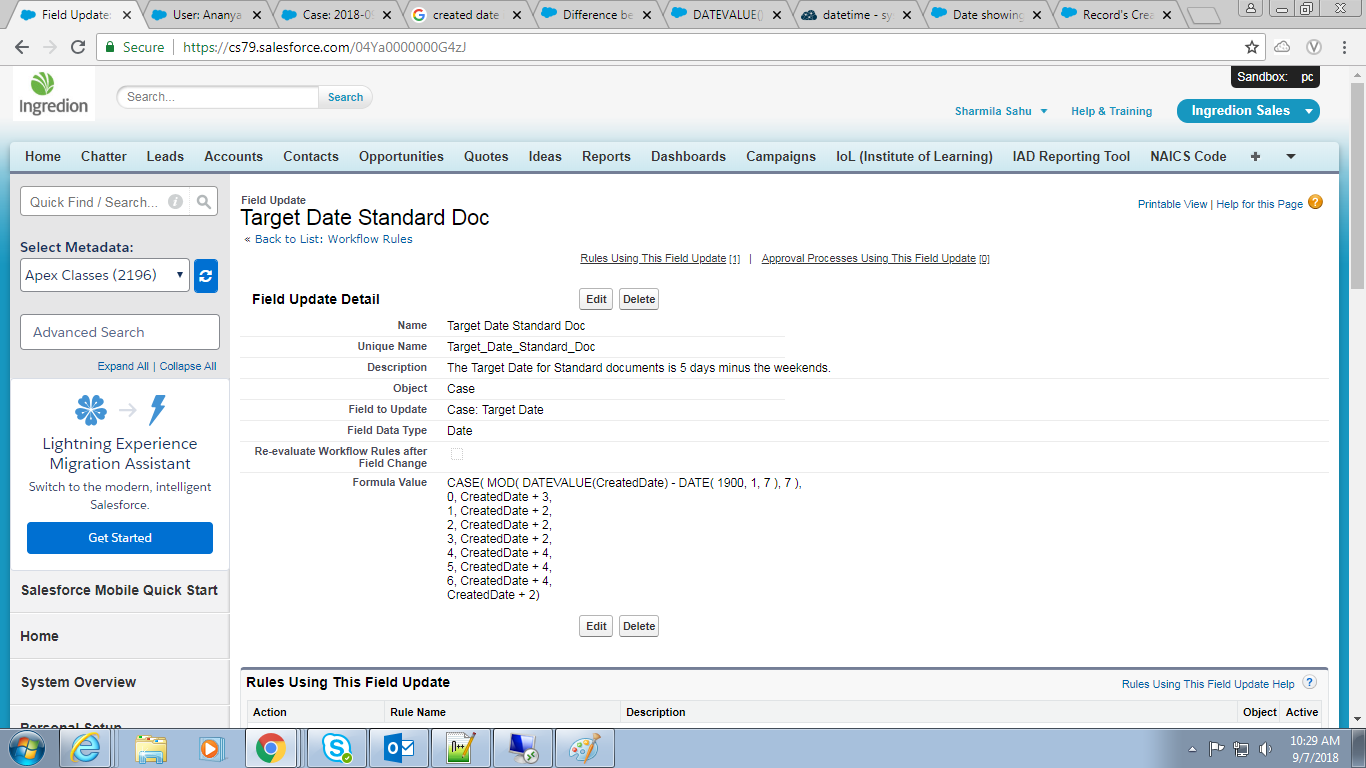Open the Windows Start menu

tap(25, 748)
